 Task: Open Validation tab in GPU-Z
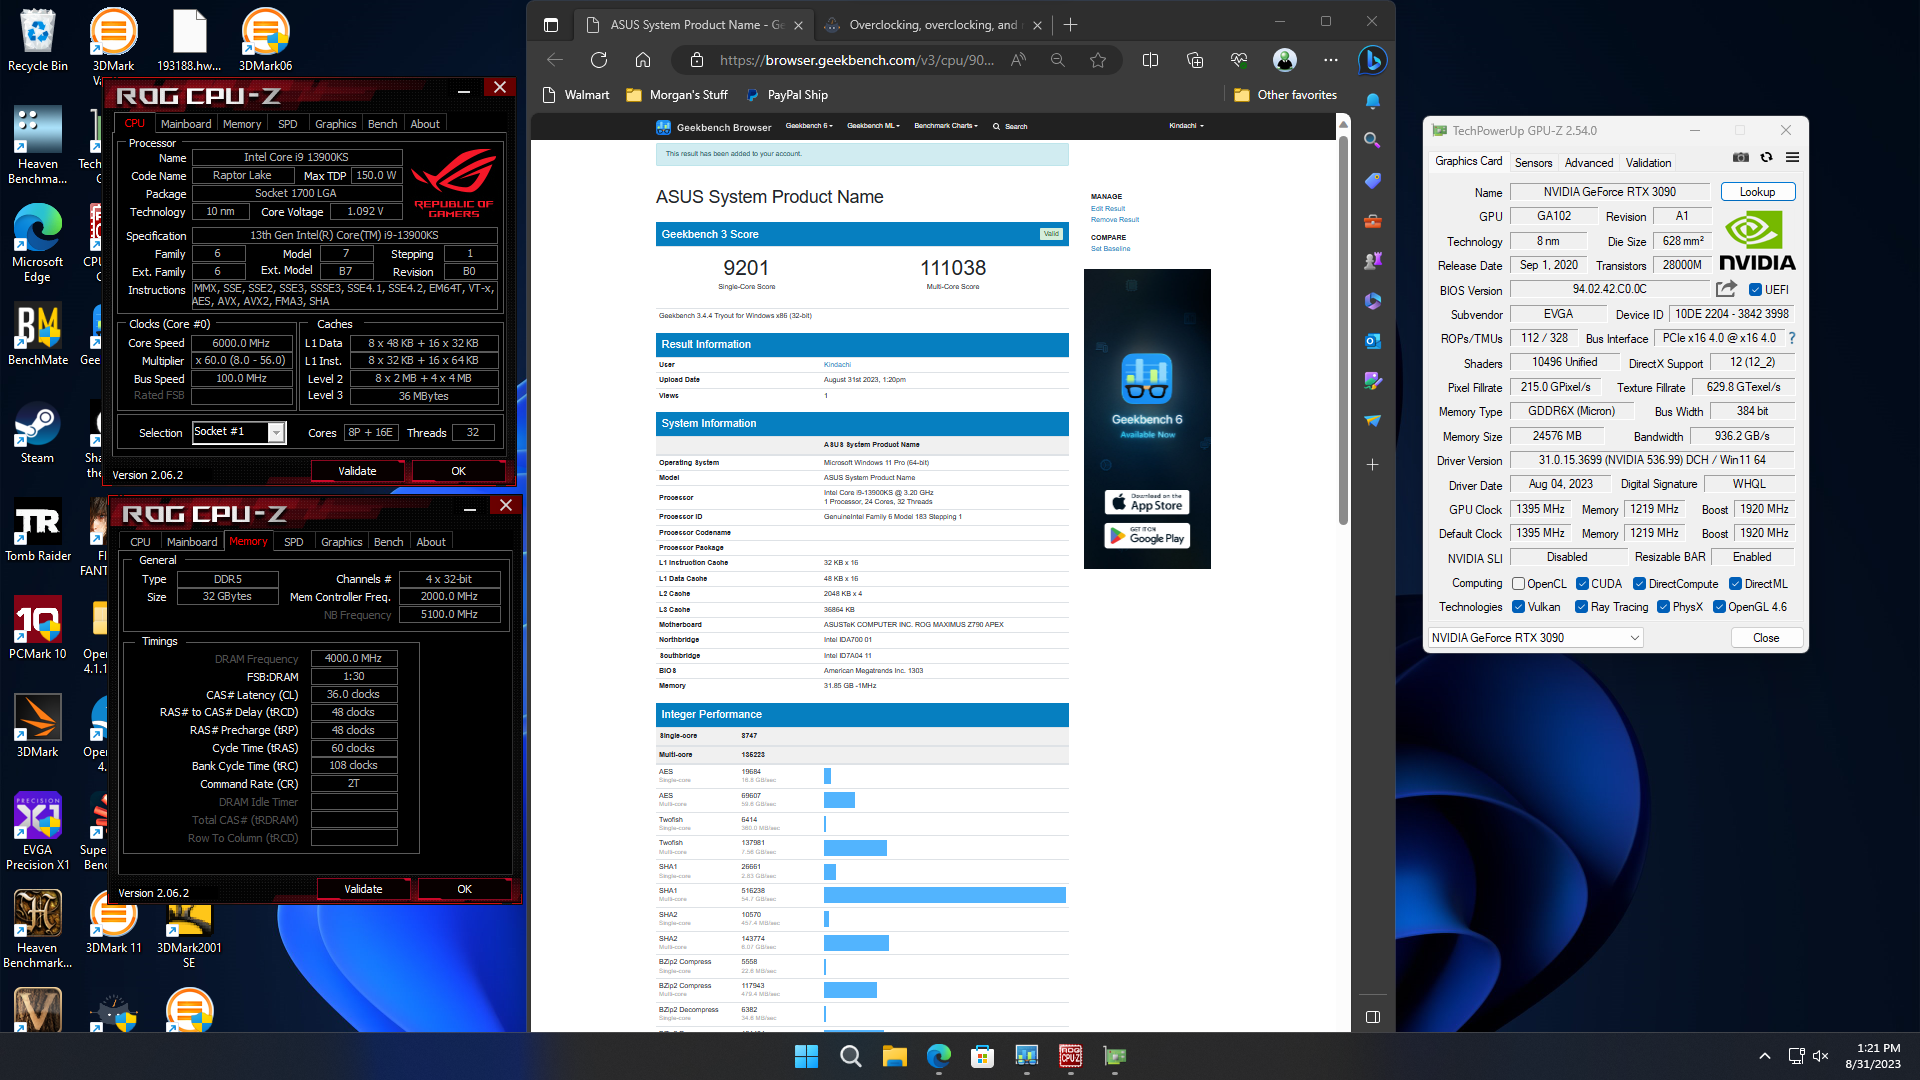pyautogui.click(x=1647, y=163)
